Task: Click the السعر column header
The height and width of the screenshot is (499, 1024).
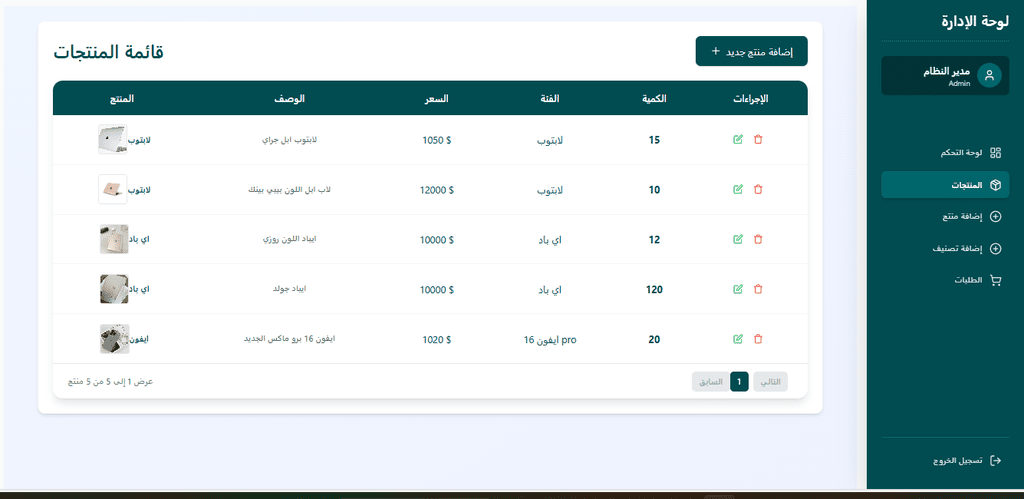Action: point(437,99)
